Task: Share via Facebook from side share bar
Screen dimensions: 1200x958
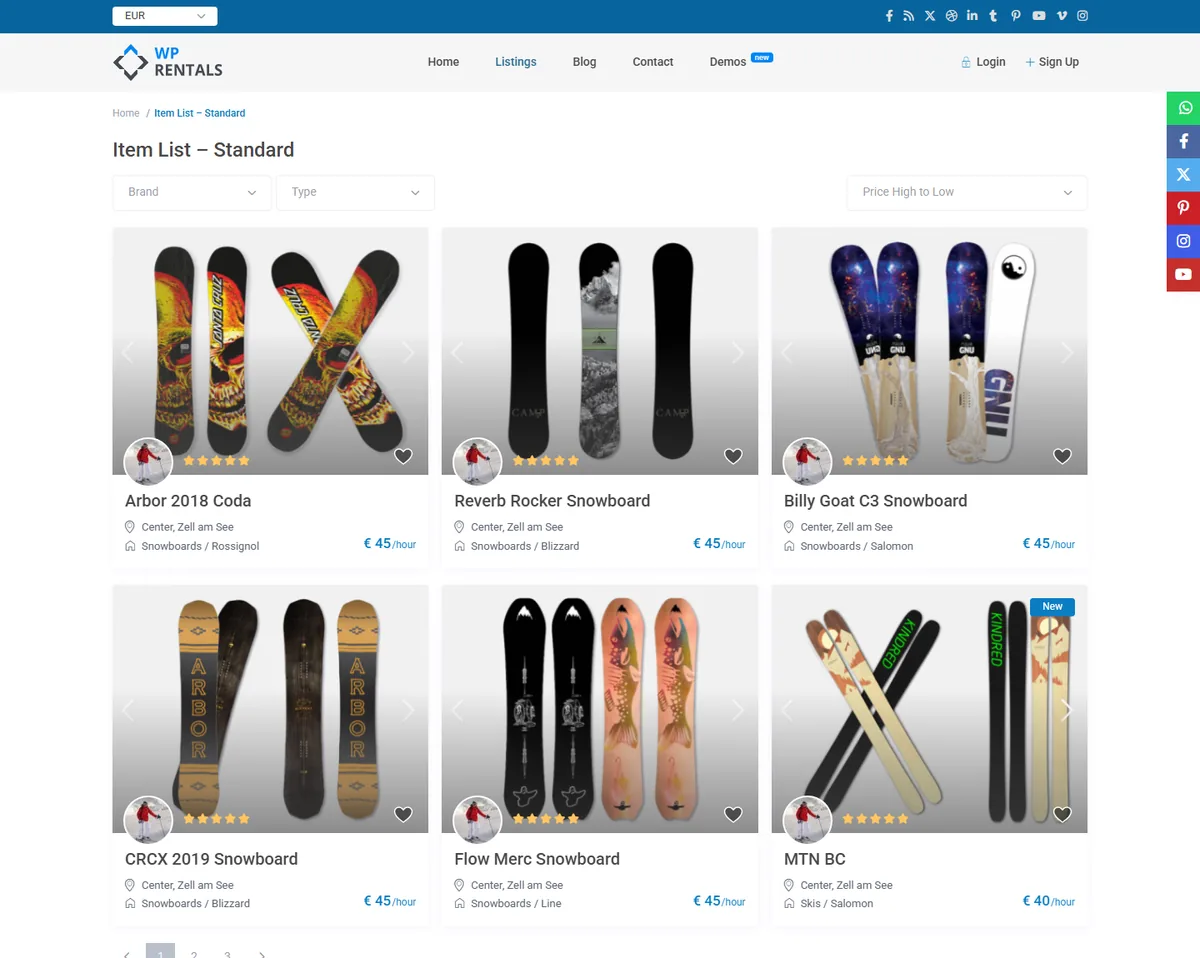Action: tap(1183, 141)
